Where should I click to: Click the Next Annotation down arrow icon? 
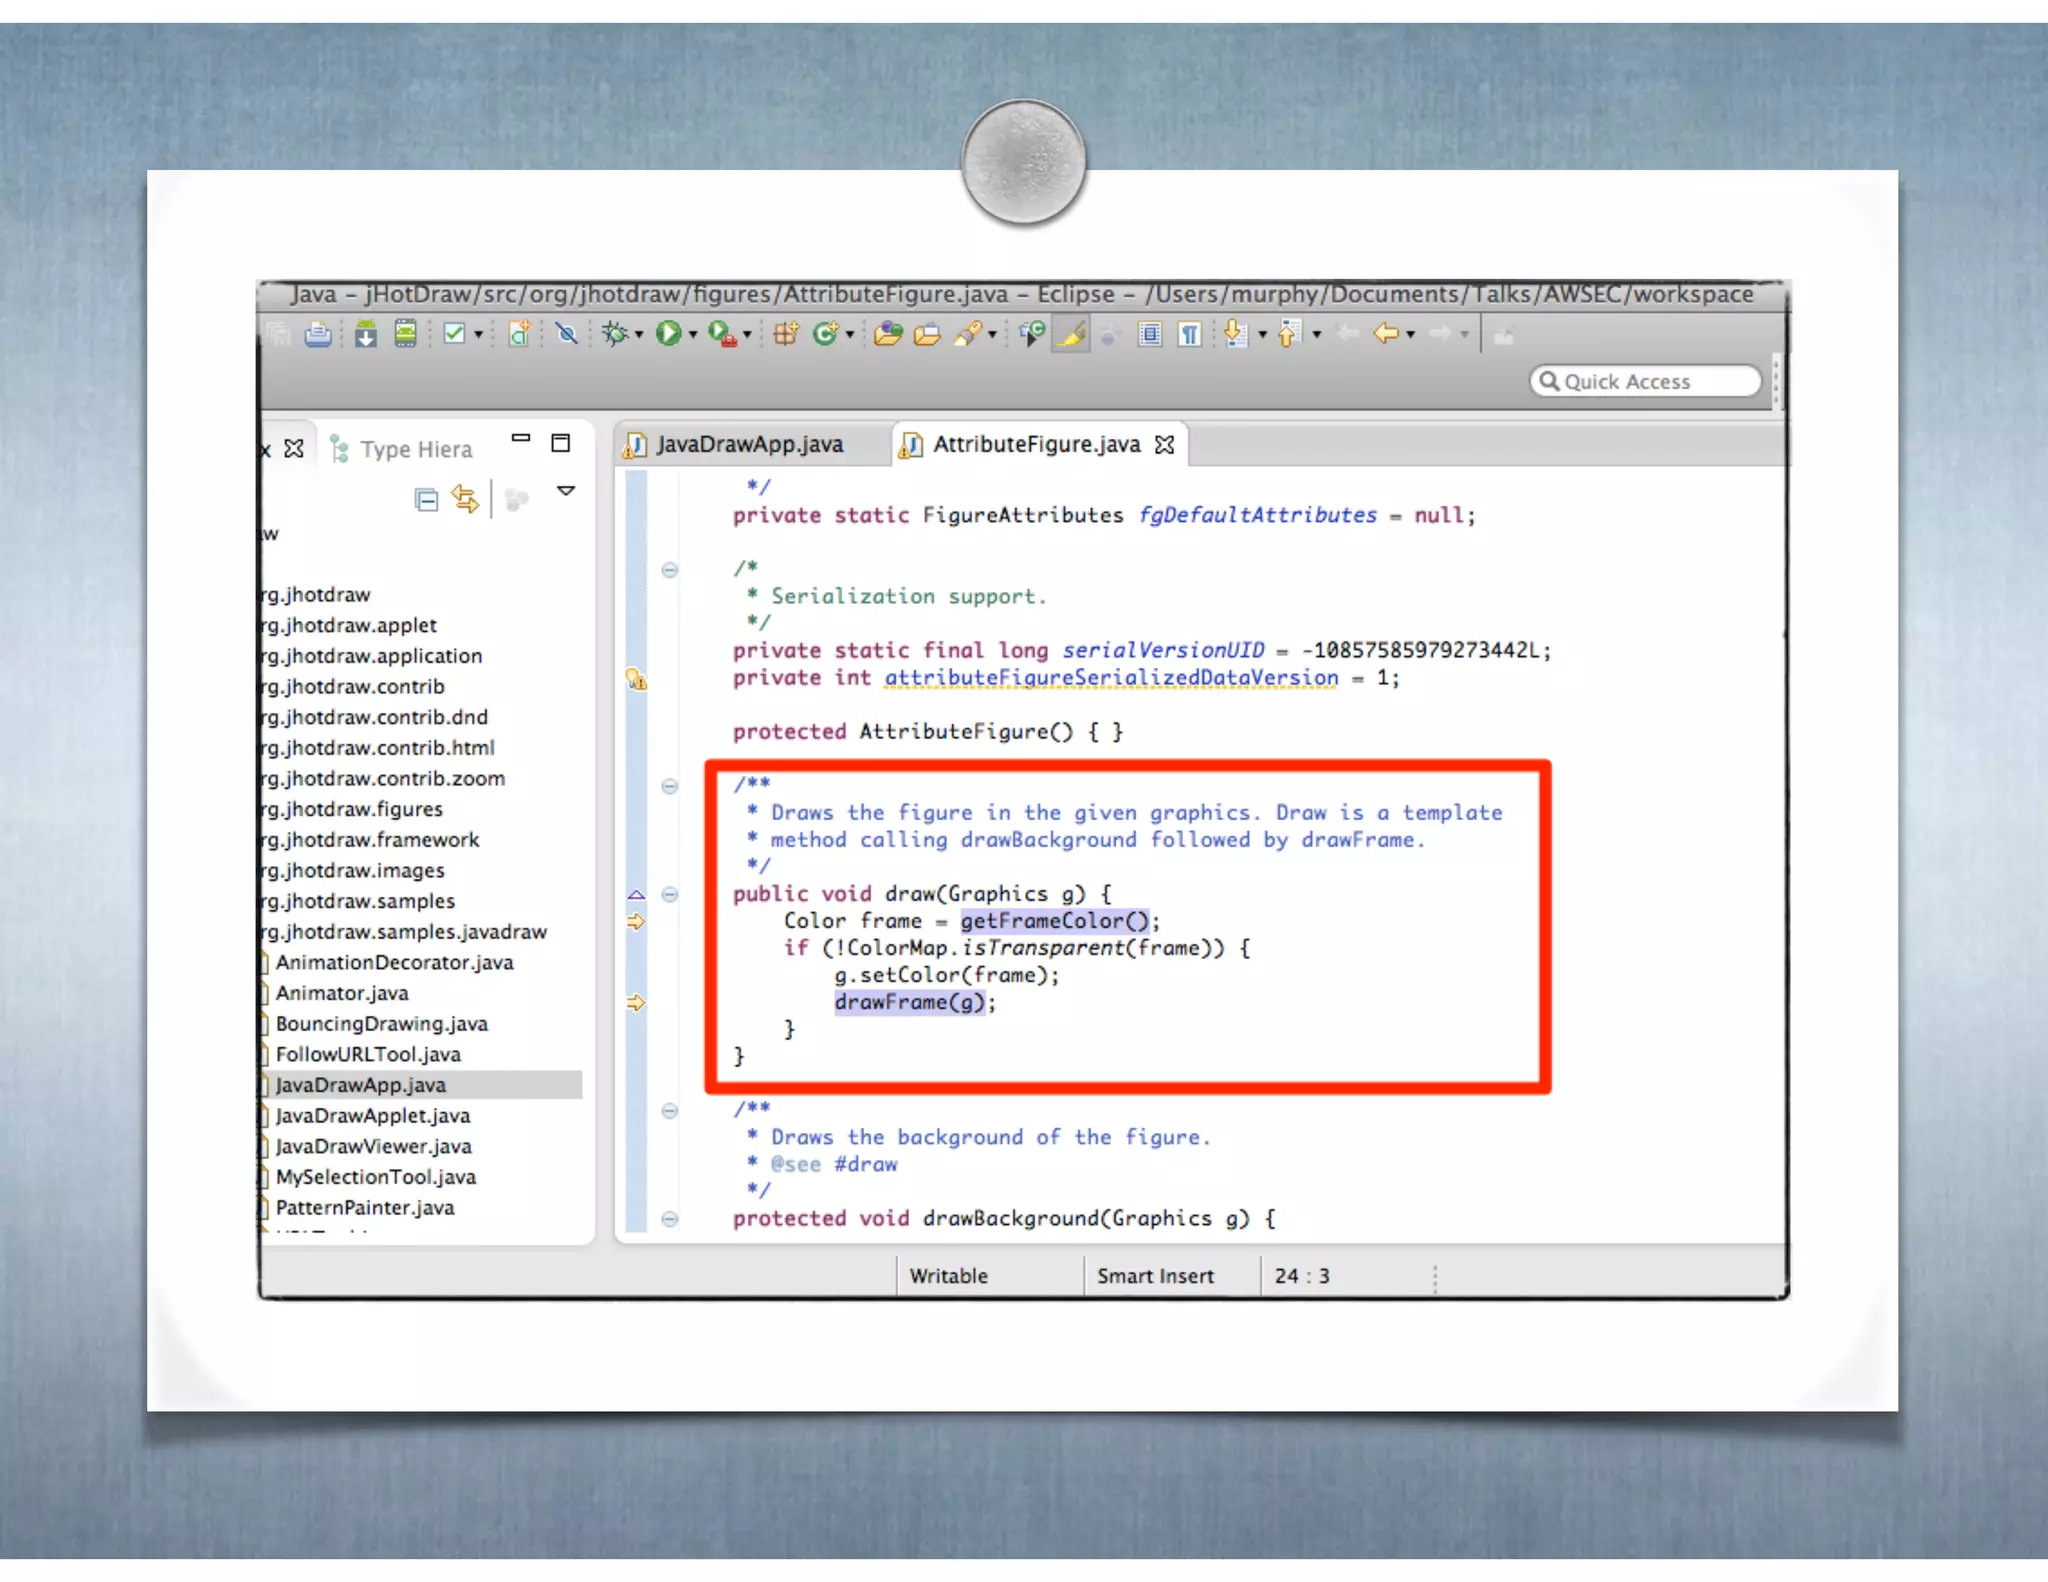(1236, 334)
